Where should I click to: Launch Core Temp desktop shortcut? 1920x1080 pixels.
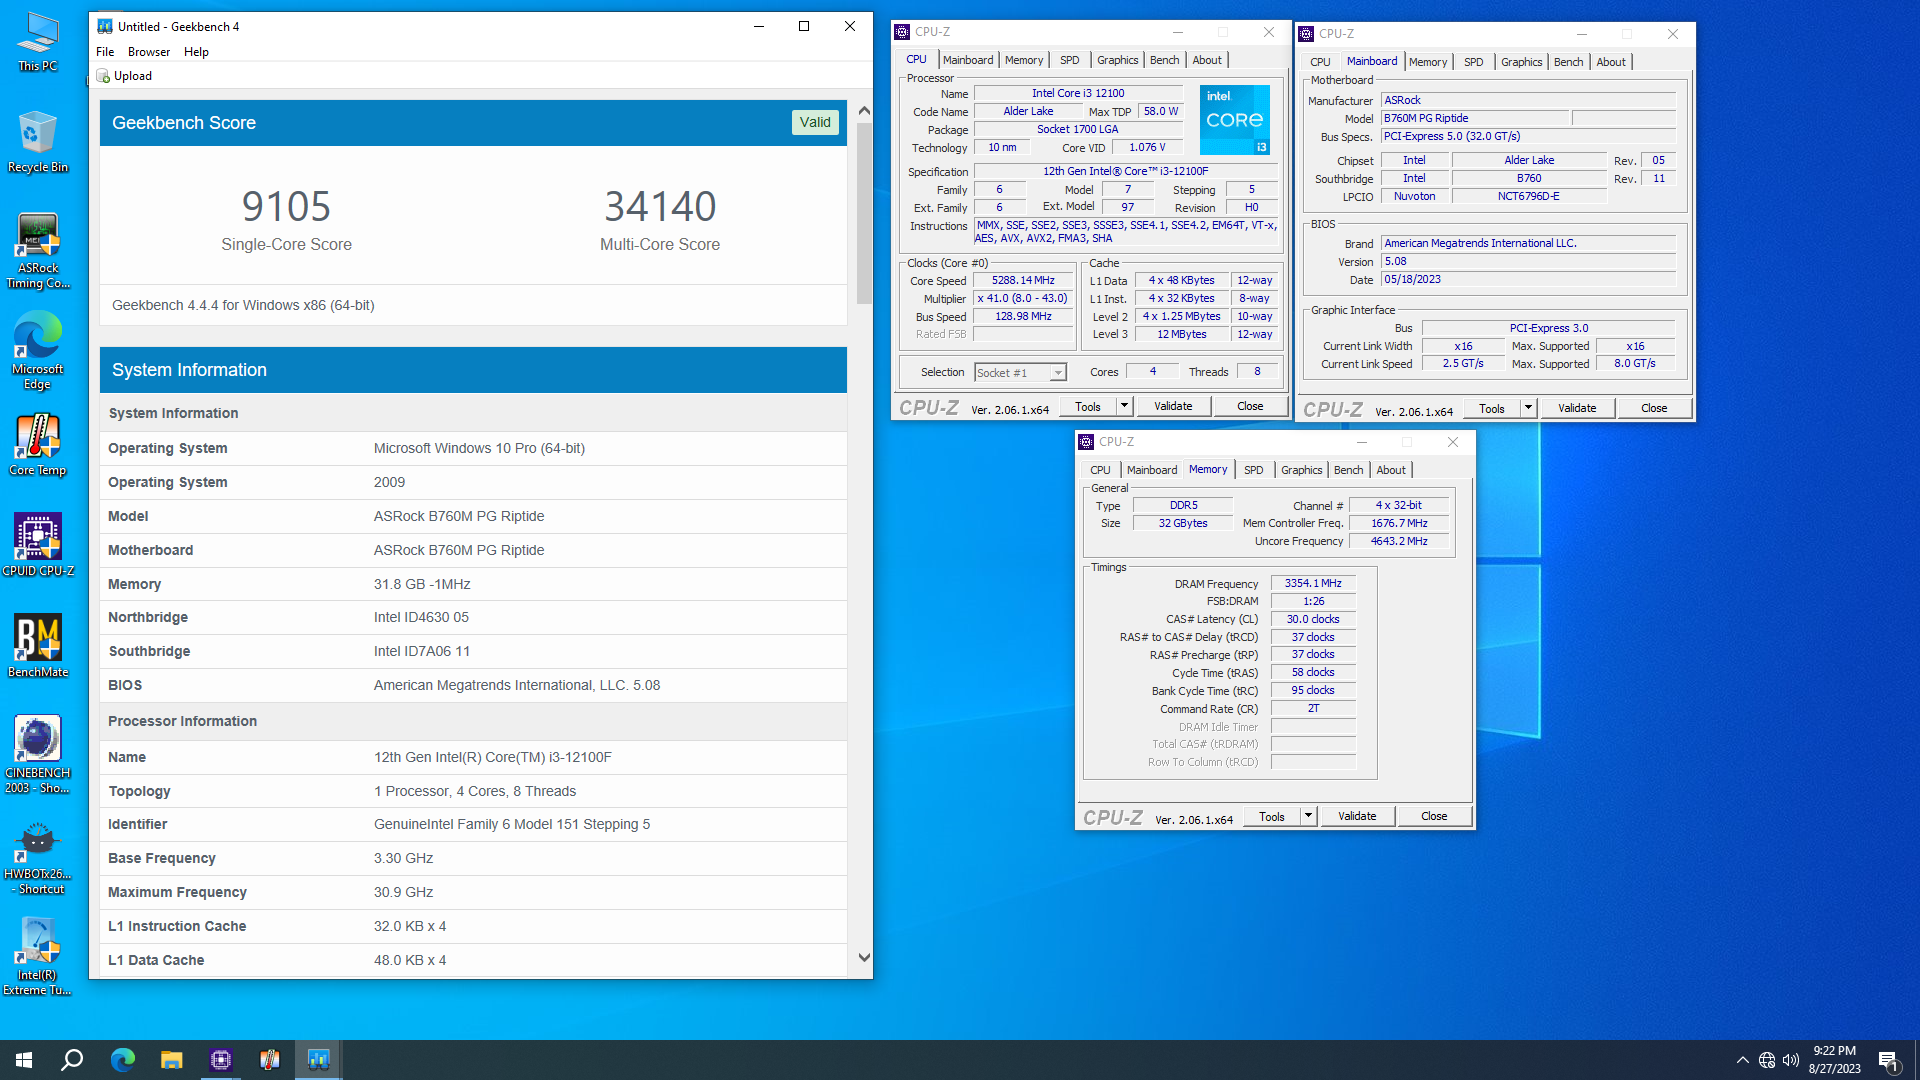click(38, 446)
